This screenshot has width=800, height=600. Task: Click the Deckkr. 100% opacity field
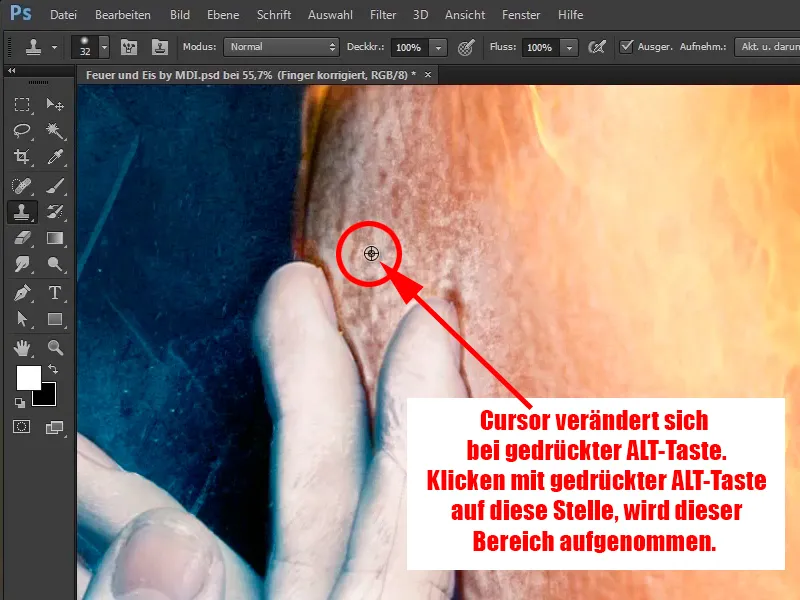point(409,47)
